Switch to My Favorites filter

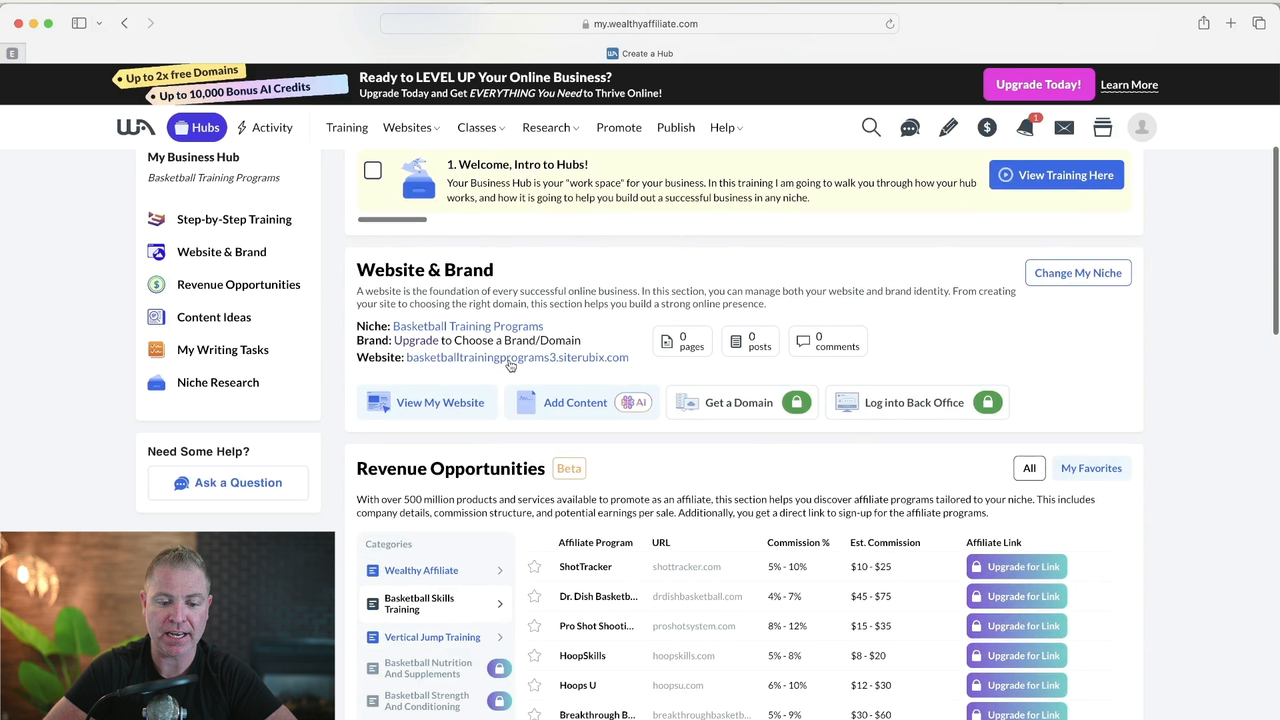click(x=1091, y=468)
